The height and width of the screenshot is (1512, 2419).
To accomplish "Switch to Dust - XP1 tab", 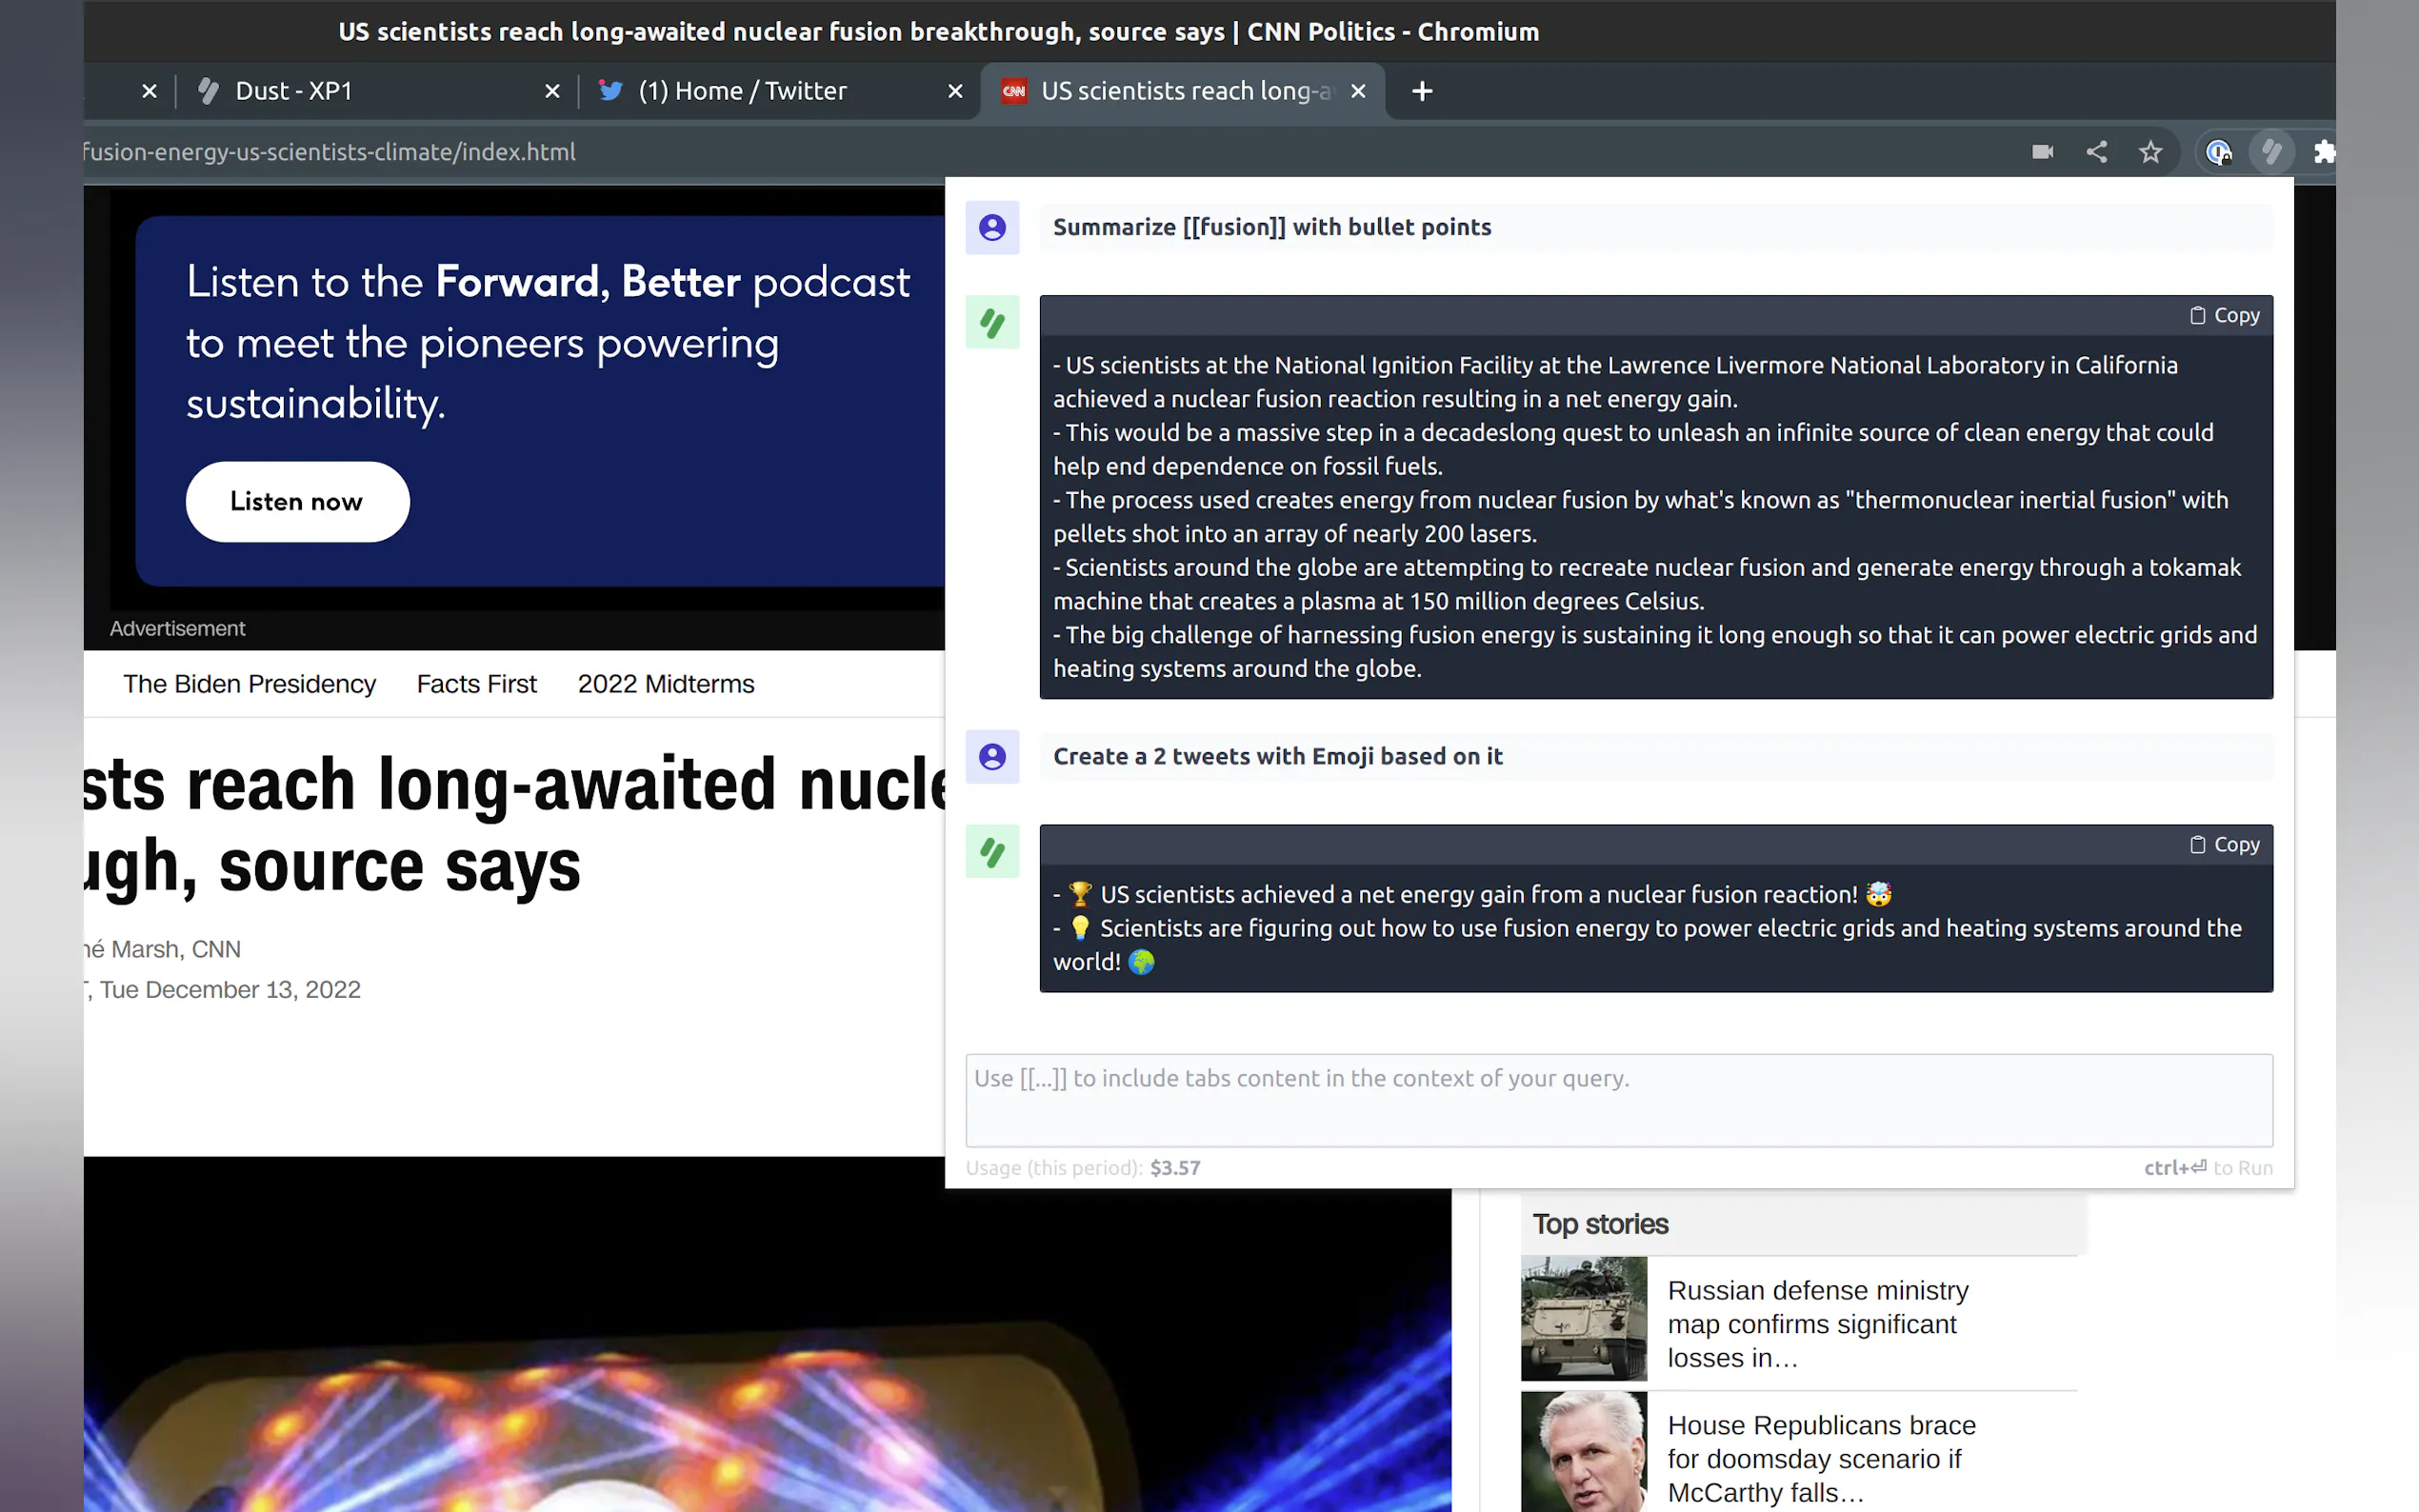I will (x=294, y=91).
